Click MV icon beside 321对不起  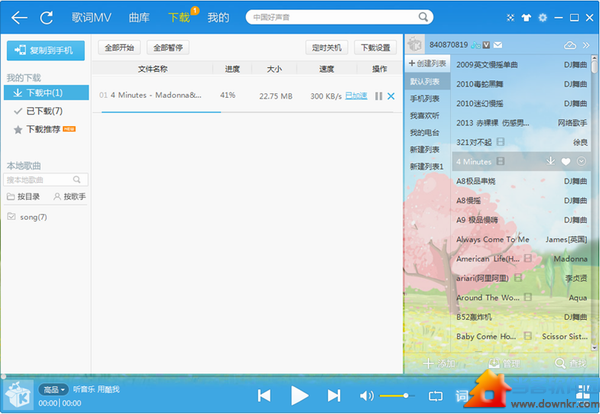[500, 142]
